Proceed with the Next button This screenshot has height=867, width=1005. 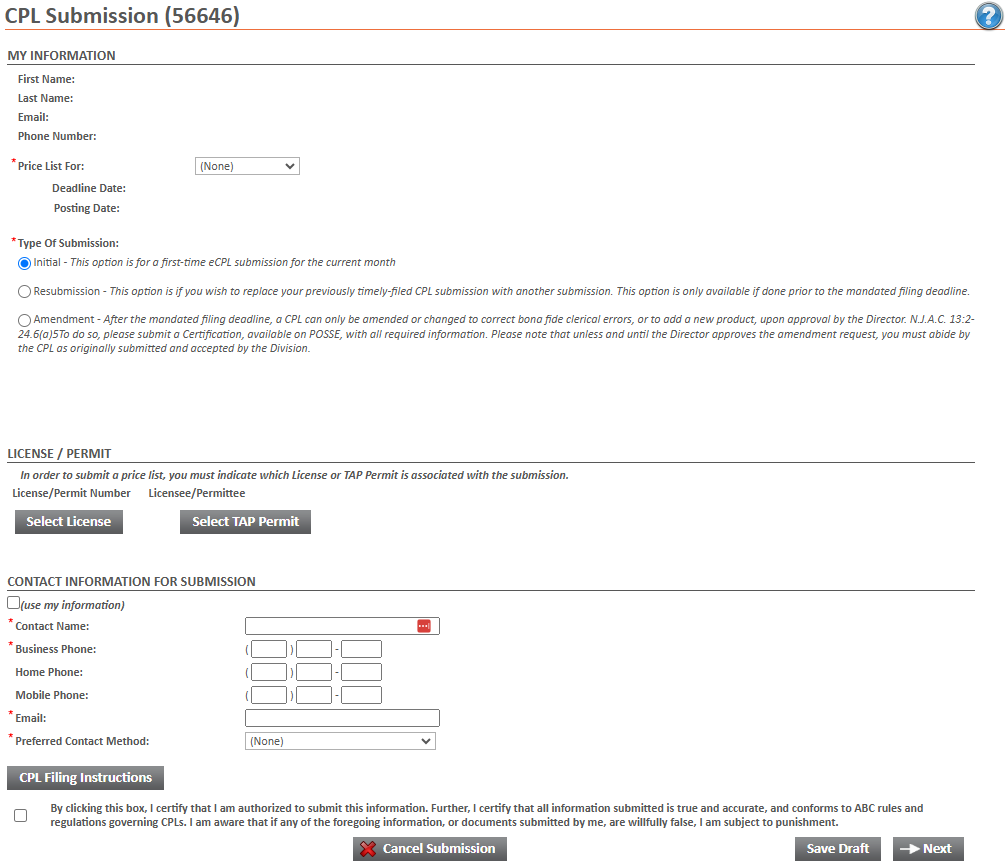(928, 849)
